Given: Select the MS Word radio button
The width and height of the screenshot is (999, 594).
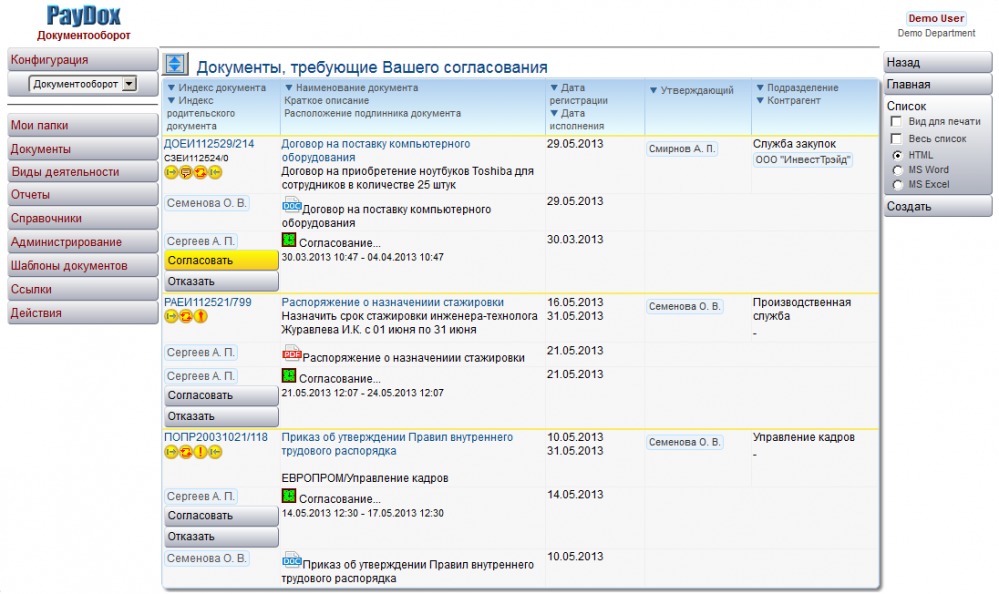Looking at the screenshot, I should pyautogui.click(x=897, y=170).
